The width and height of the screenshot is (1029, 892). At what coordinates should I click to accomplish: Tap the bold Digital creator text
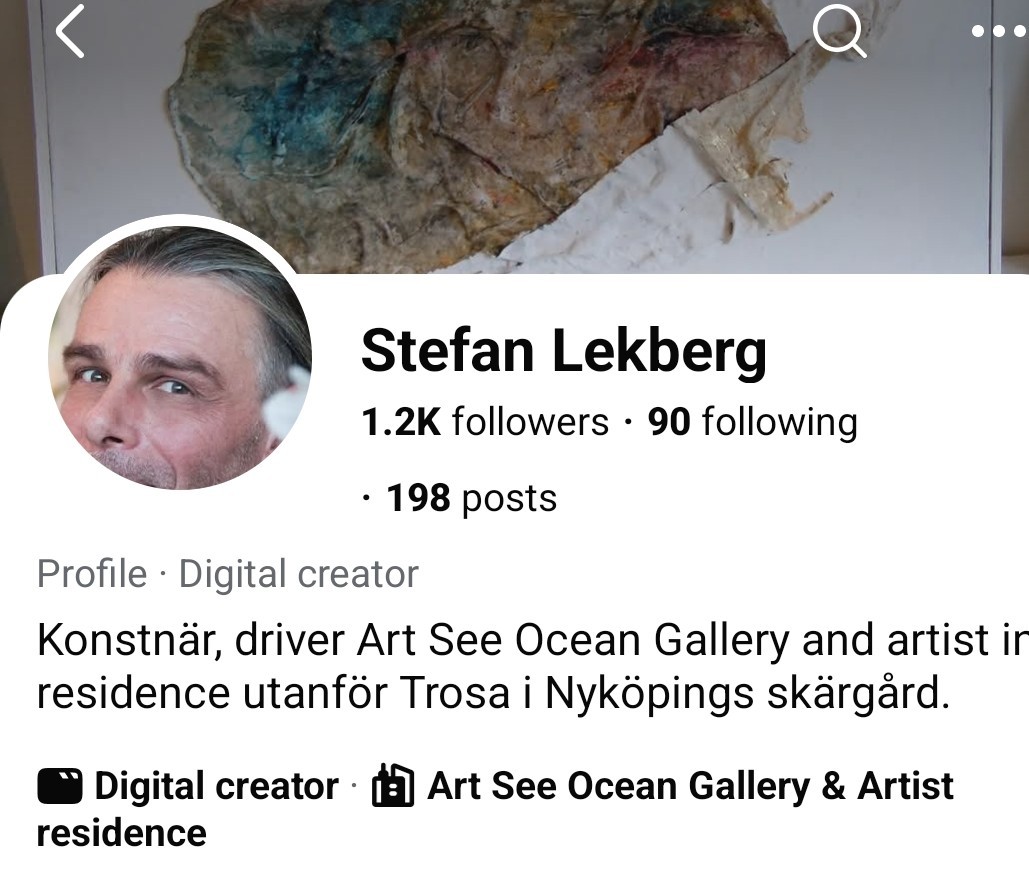(217, 786)
